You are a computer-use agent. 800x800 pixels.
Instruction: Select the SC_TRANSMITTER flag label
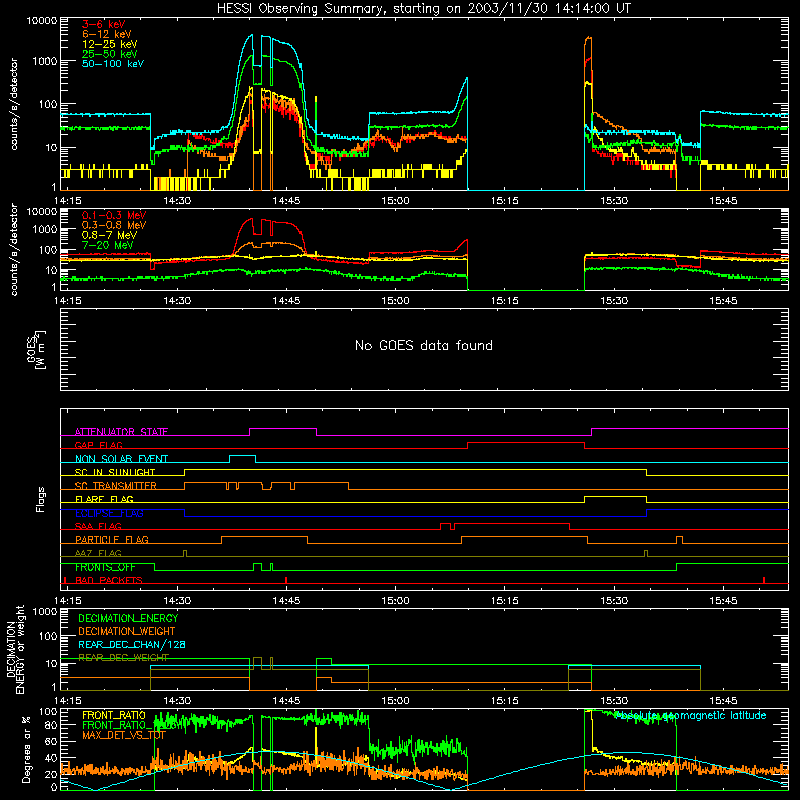click(x=116, y=486)
